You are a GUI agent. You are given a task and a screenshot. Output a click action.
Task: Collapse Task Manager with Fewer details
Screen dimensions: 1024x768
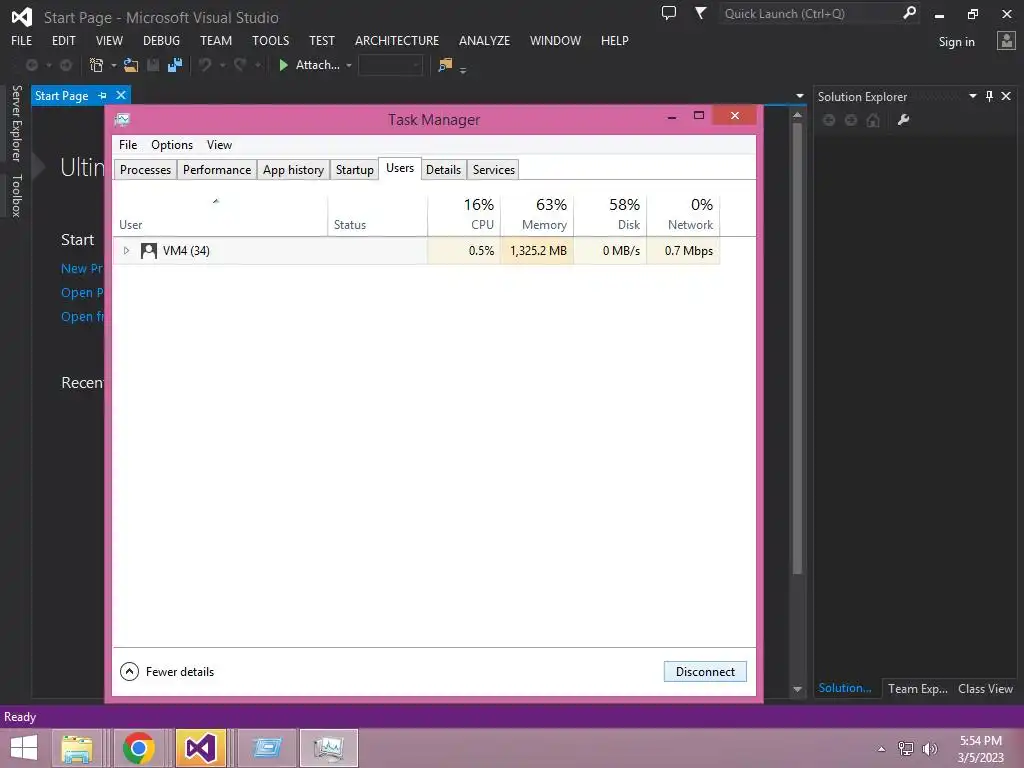pos(167,671)
